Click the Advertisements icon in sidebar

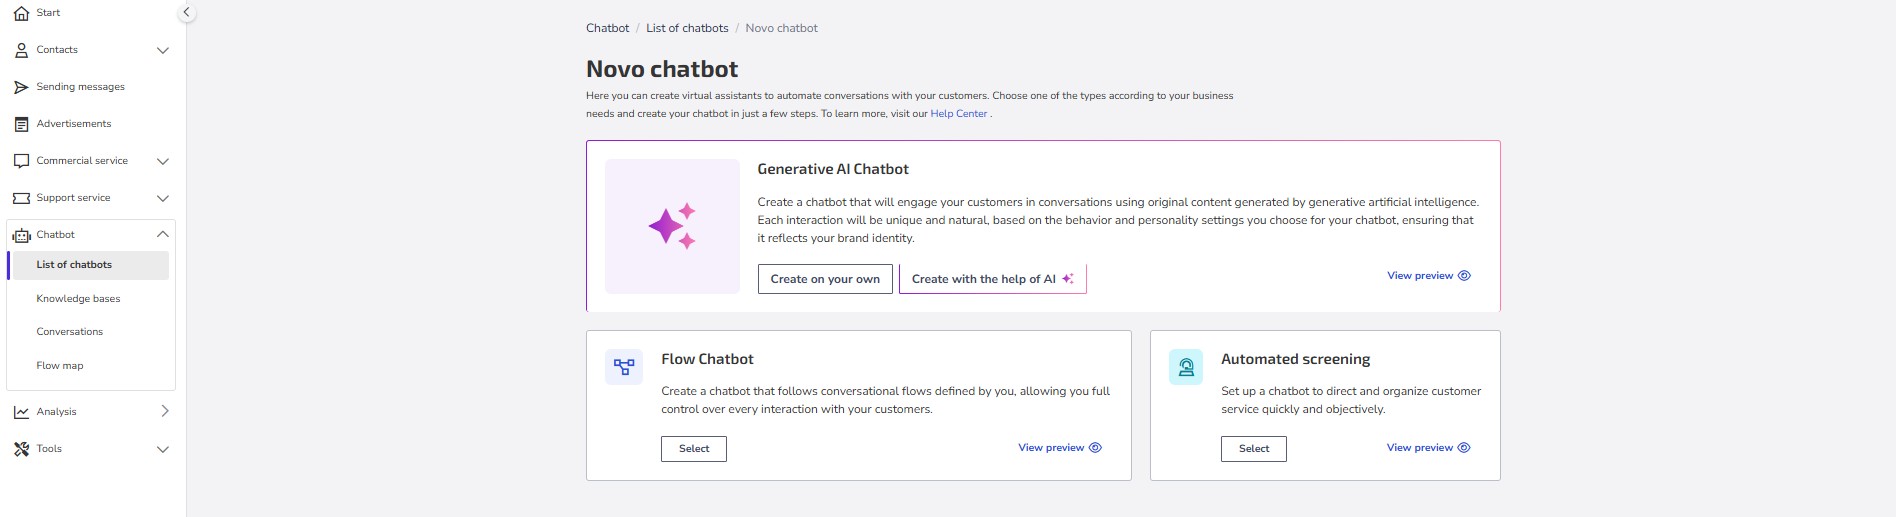click(21, 124)
